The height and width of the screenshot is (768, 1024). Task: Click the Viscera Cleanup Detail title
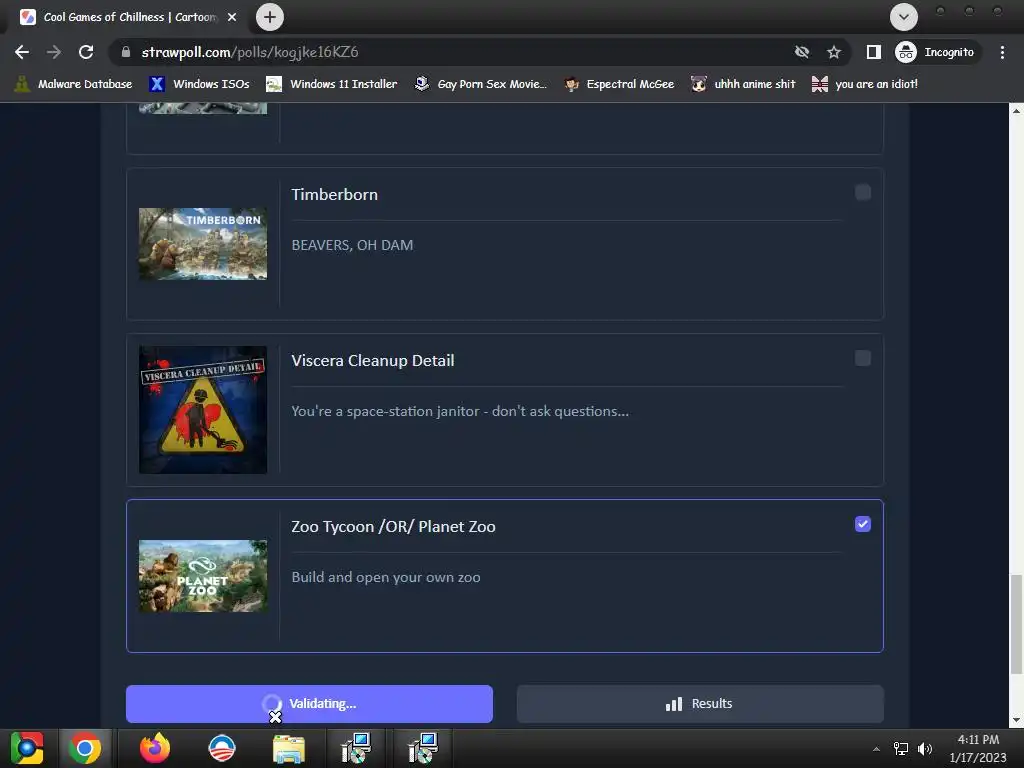[x=373, y=360]
